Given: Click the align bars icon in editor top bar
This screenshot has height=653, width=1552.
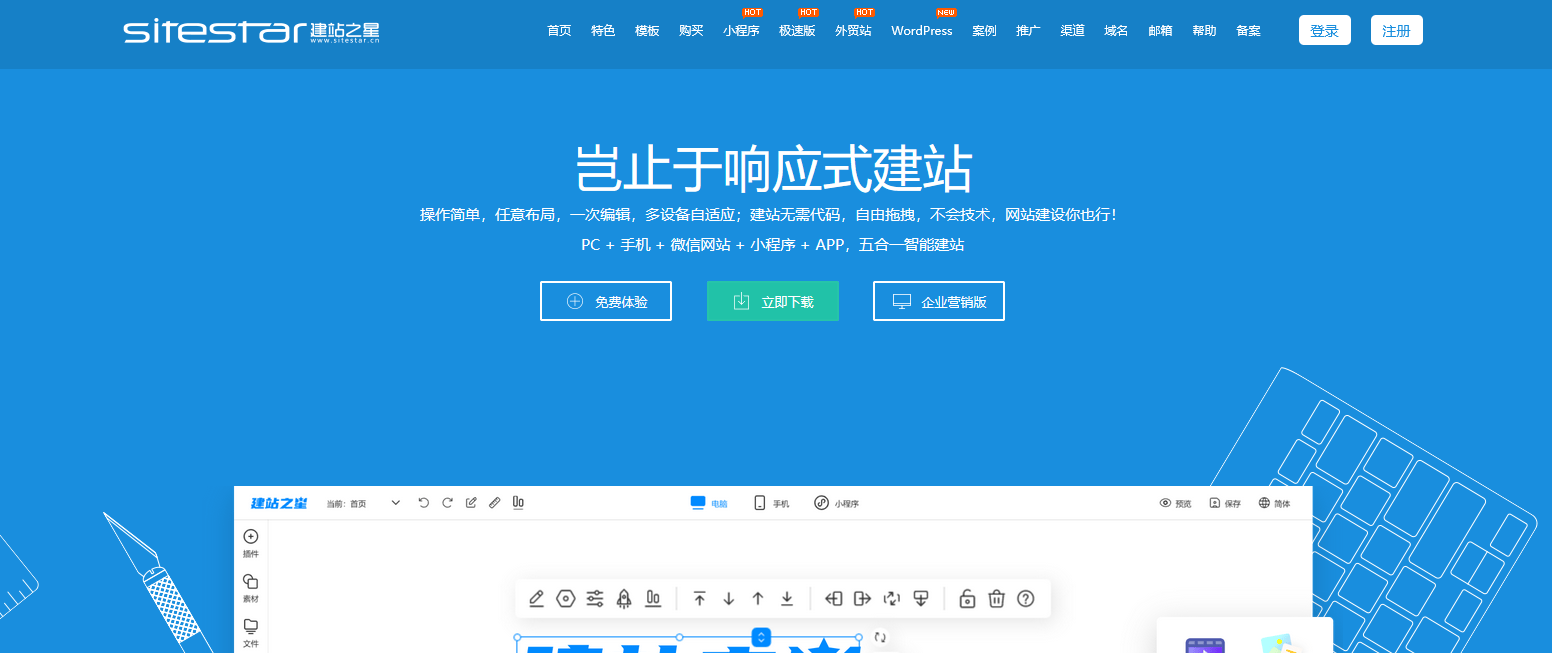Looking at the screenshot, I should 518,503.
